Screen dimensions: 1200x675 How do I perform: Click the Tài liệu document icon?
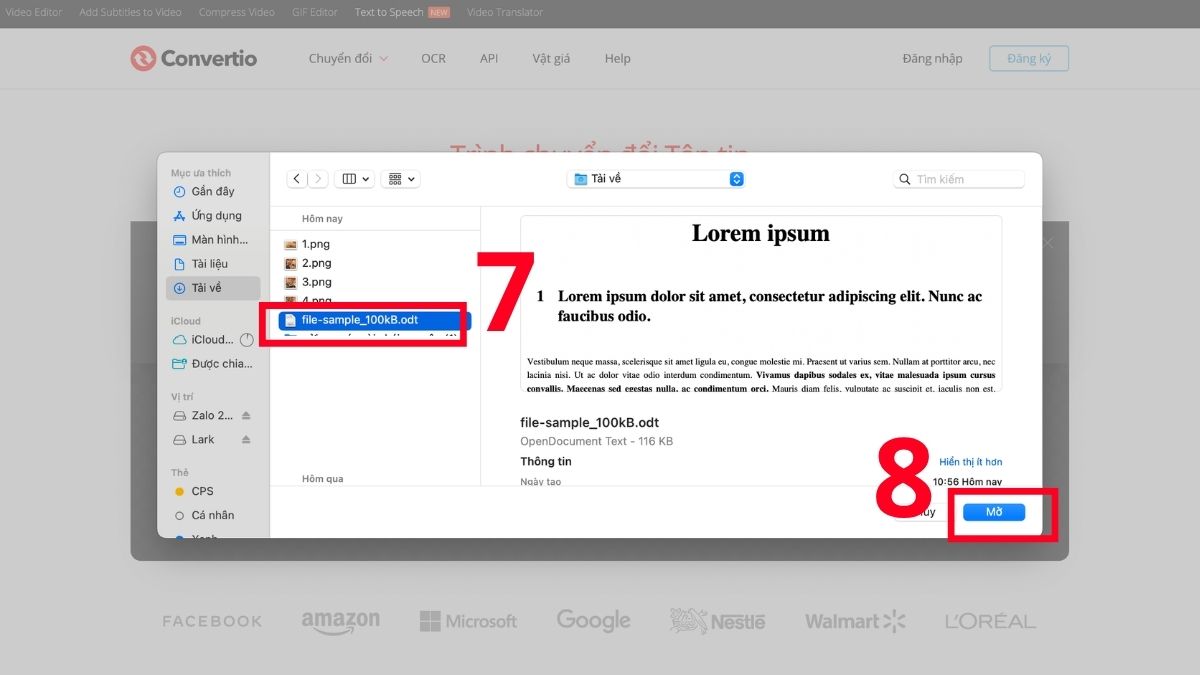pos(179,264)
